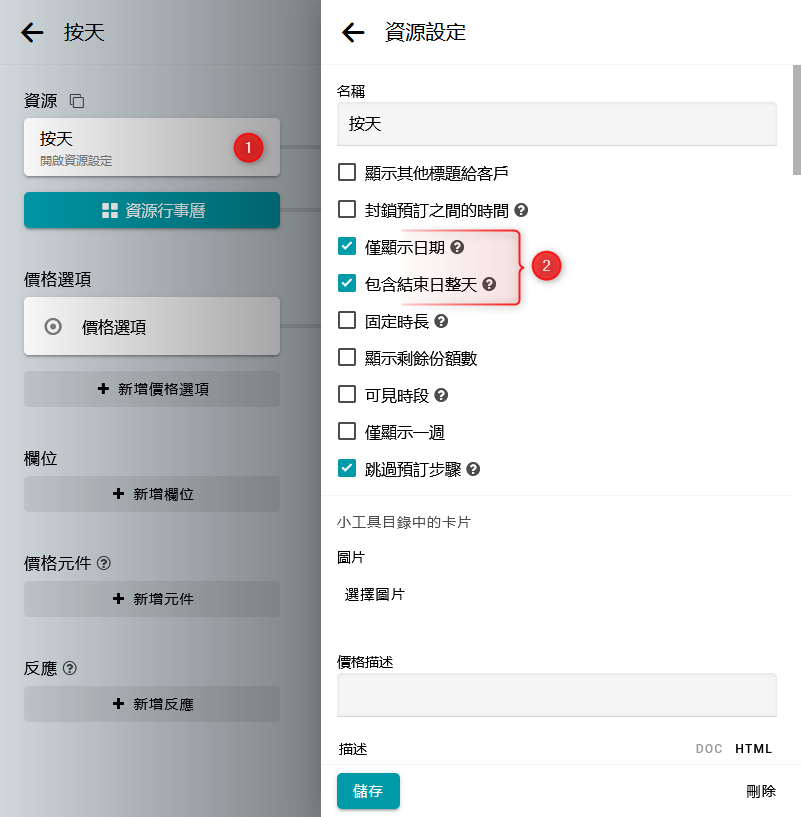Click the back arrow beside 按天 title
Screen dimensions: 801x817
coord(32,32)
